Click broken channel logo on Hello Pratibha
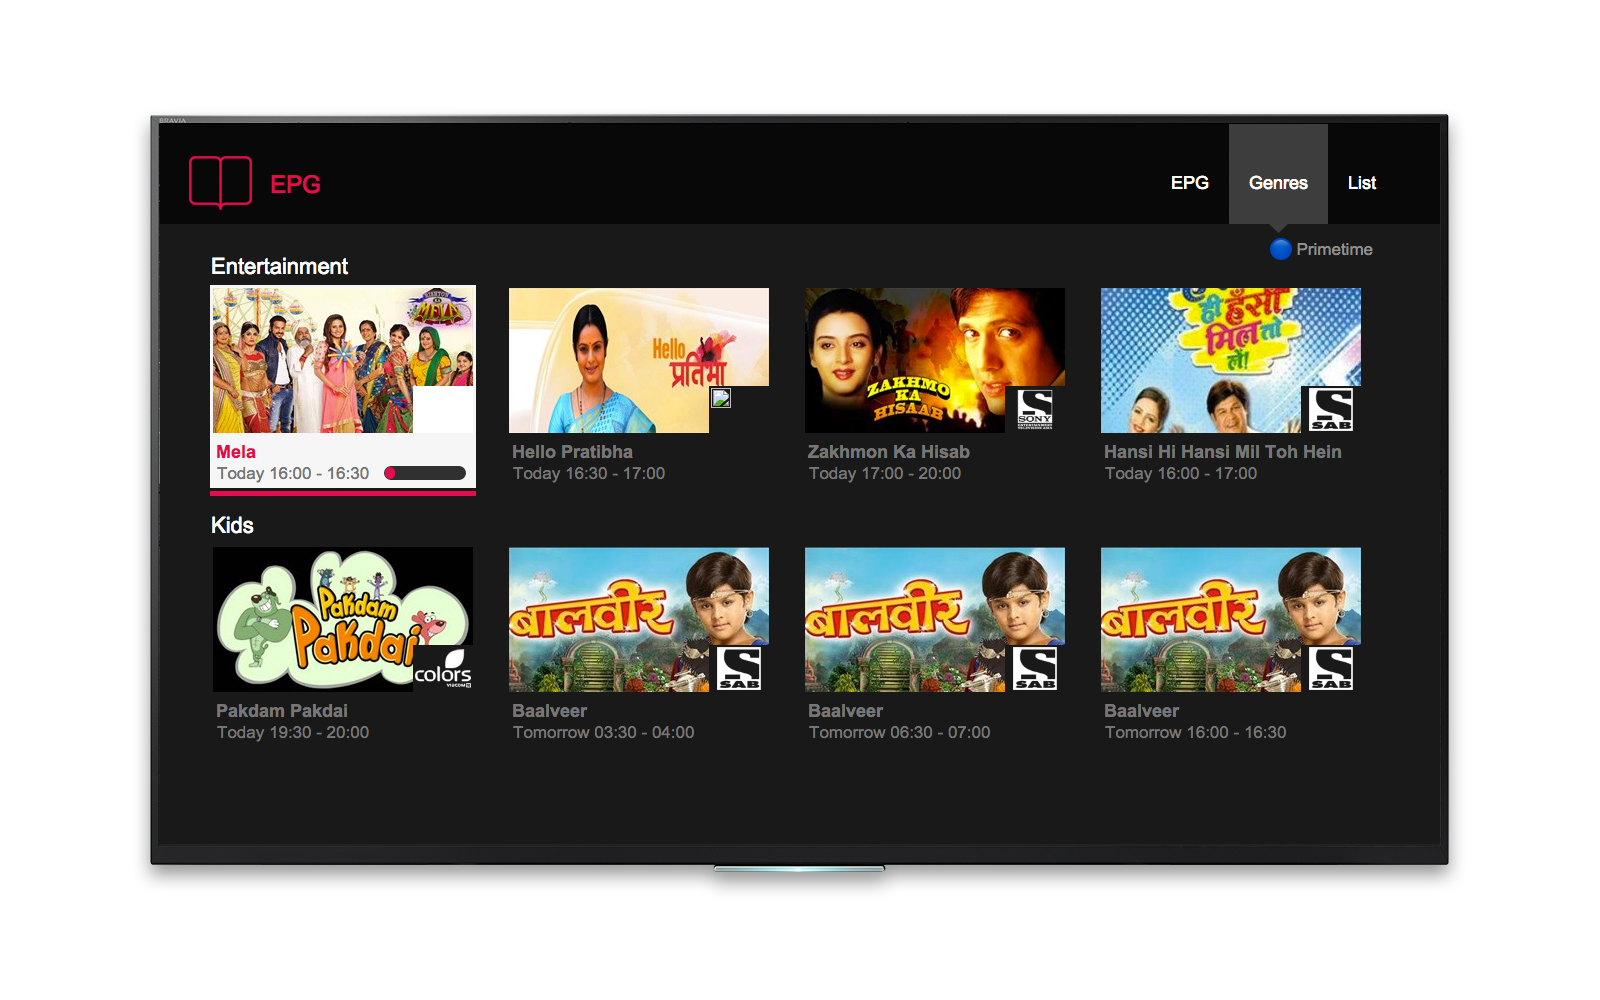 [x=721, y=398]
